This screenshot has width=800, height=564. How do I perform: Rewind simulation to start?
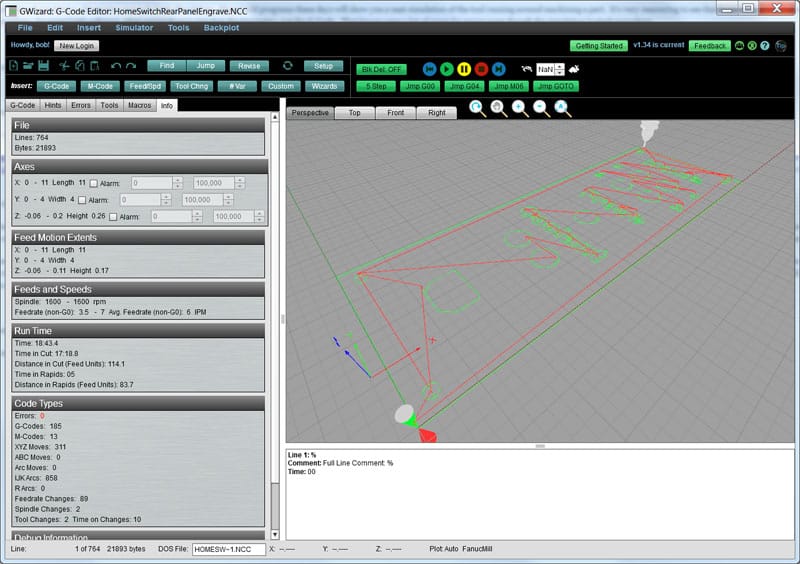tap(430, 69)
